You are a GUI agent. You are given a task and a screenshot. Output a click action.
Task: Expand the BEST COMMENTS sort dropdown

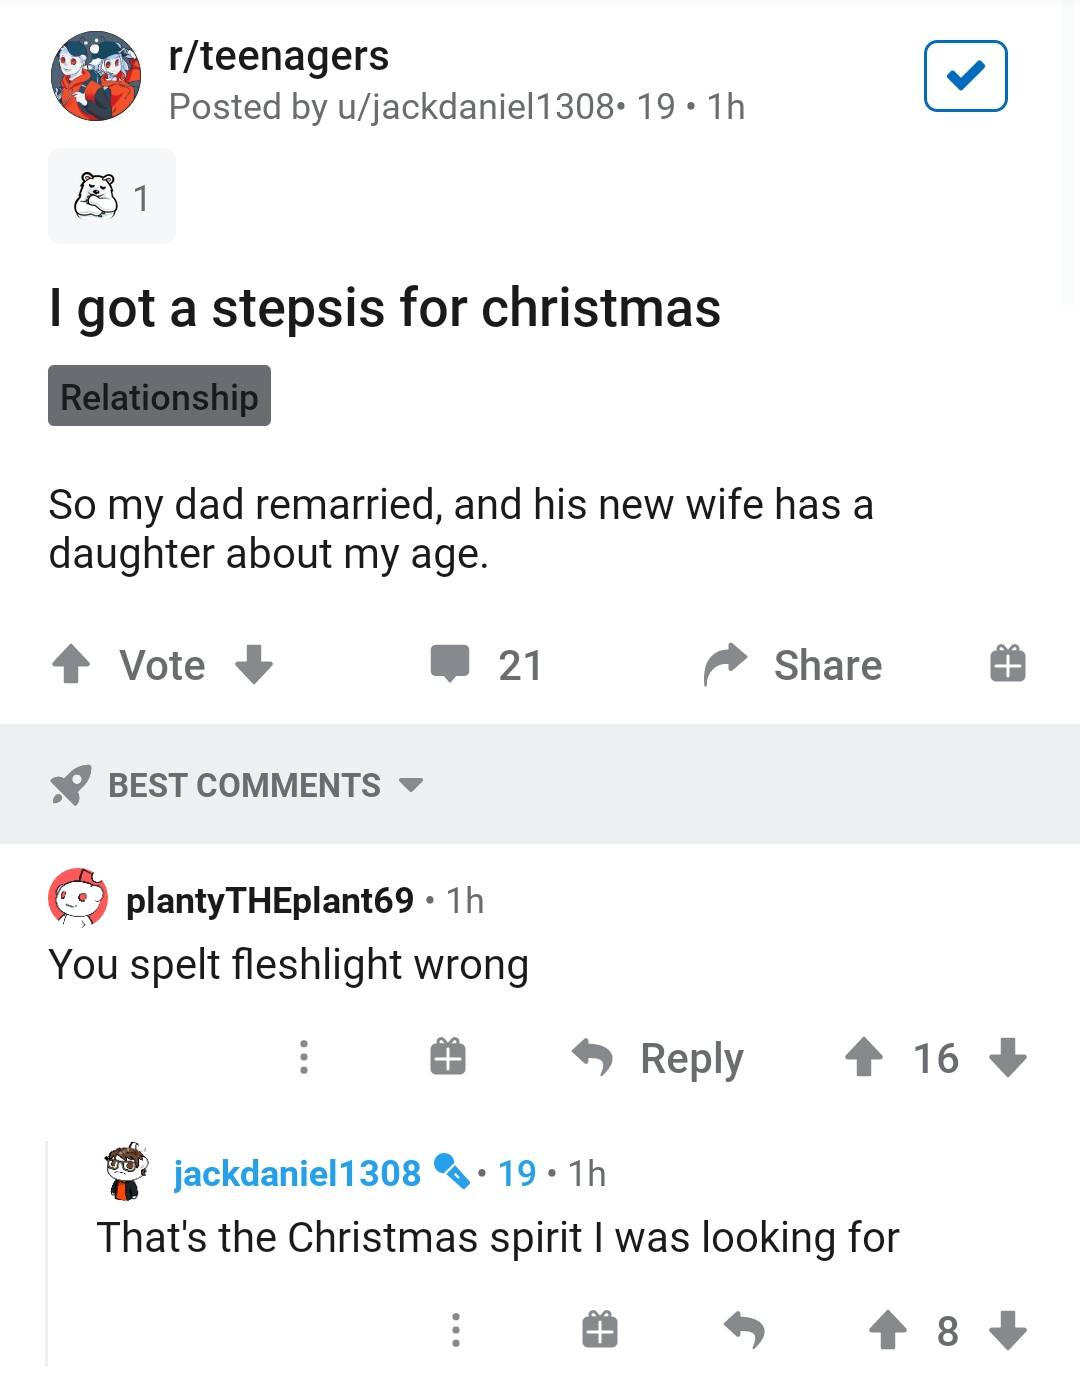coord(412,786)
